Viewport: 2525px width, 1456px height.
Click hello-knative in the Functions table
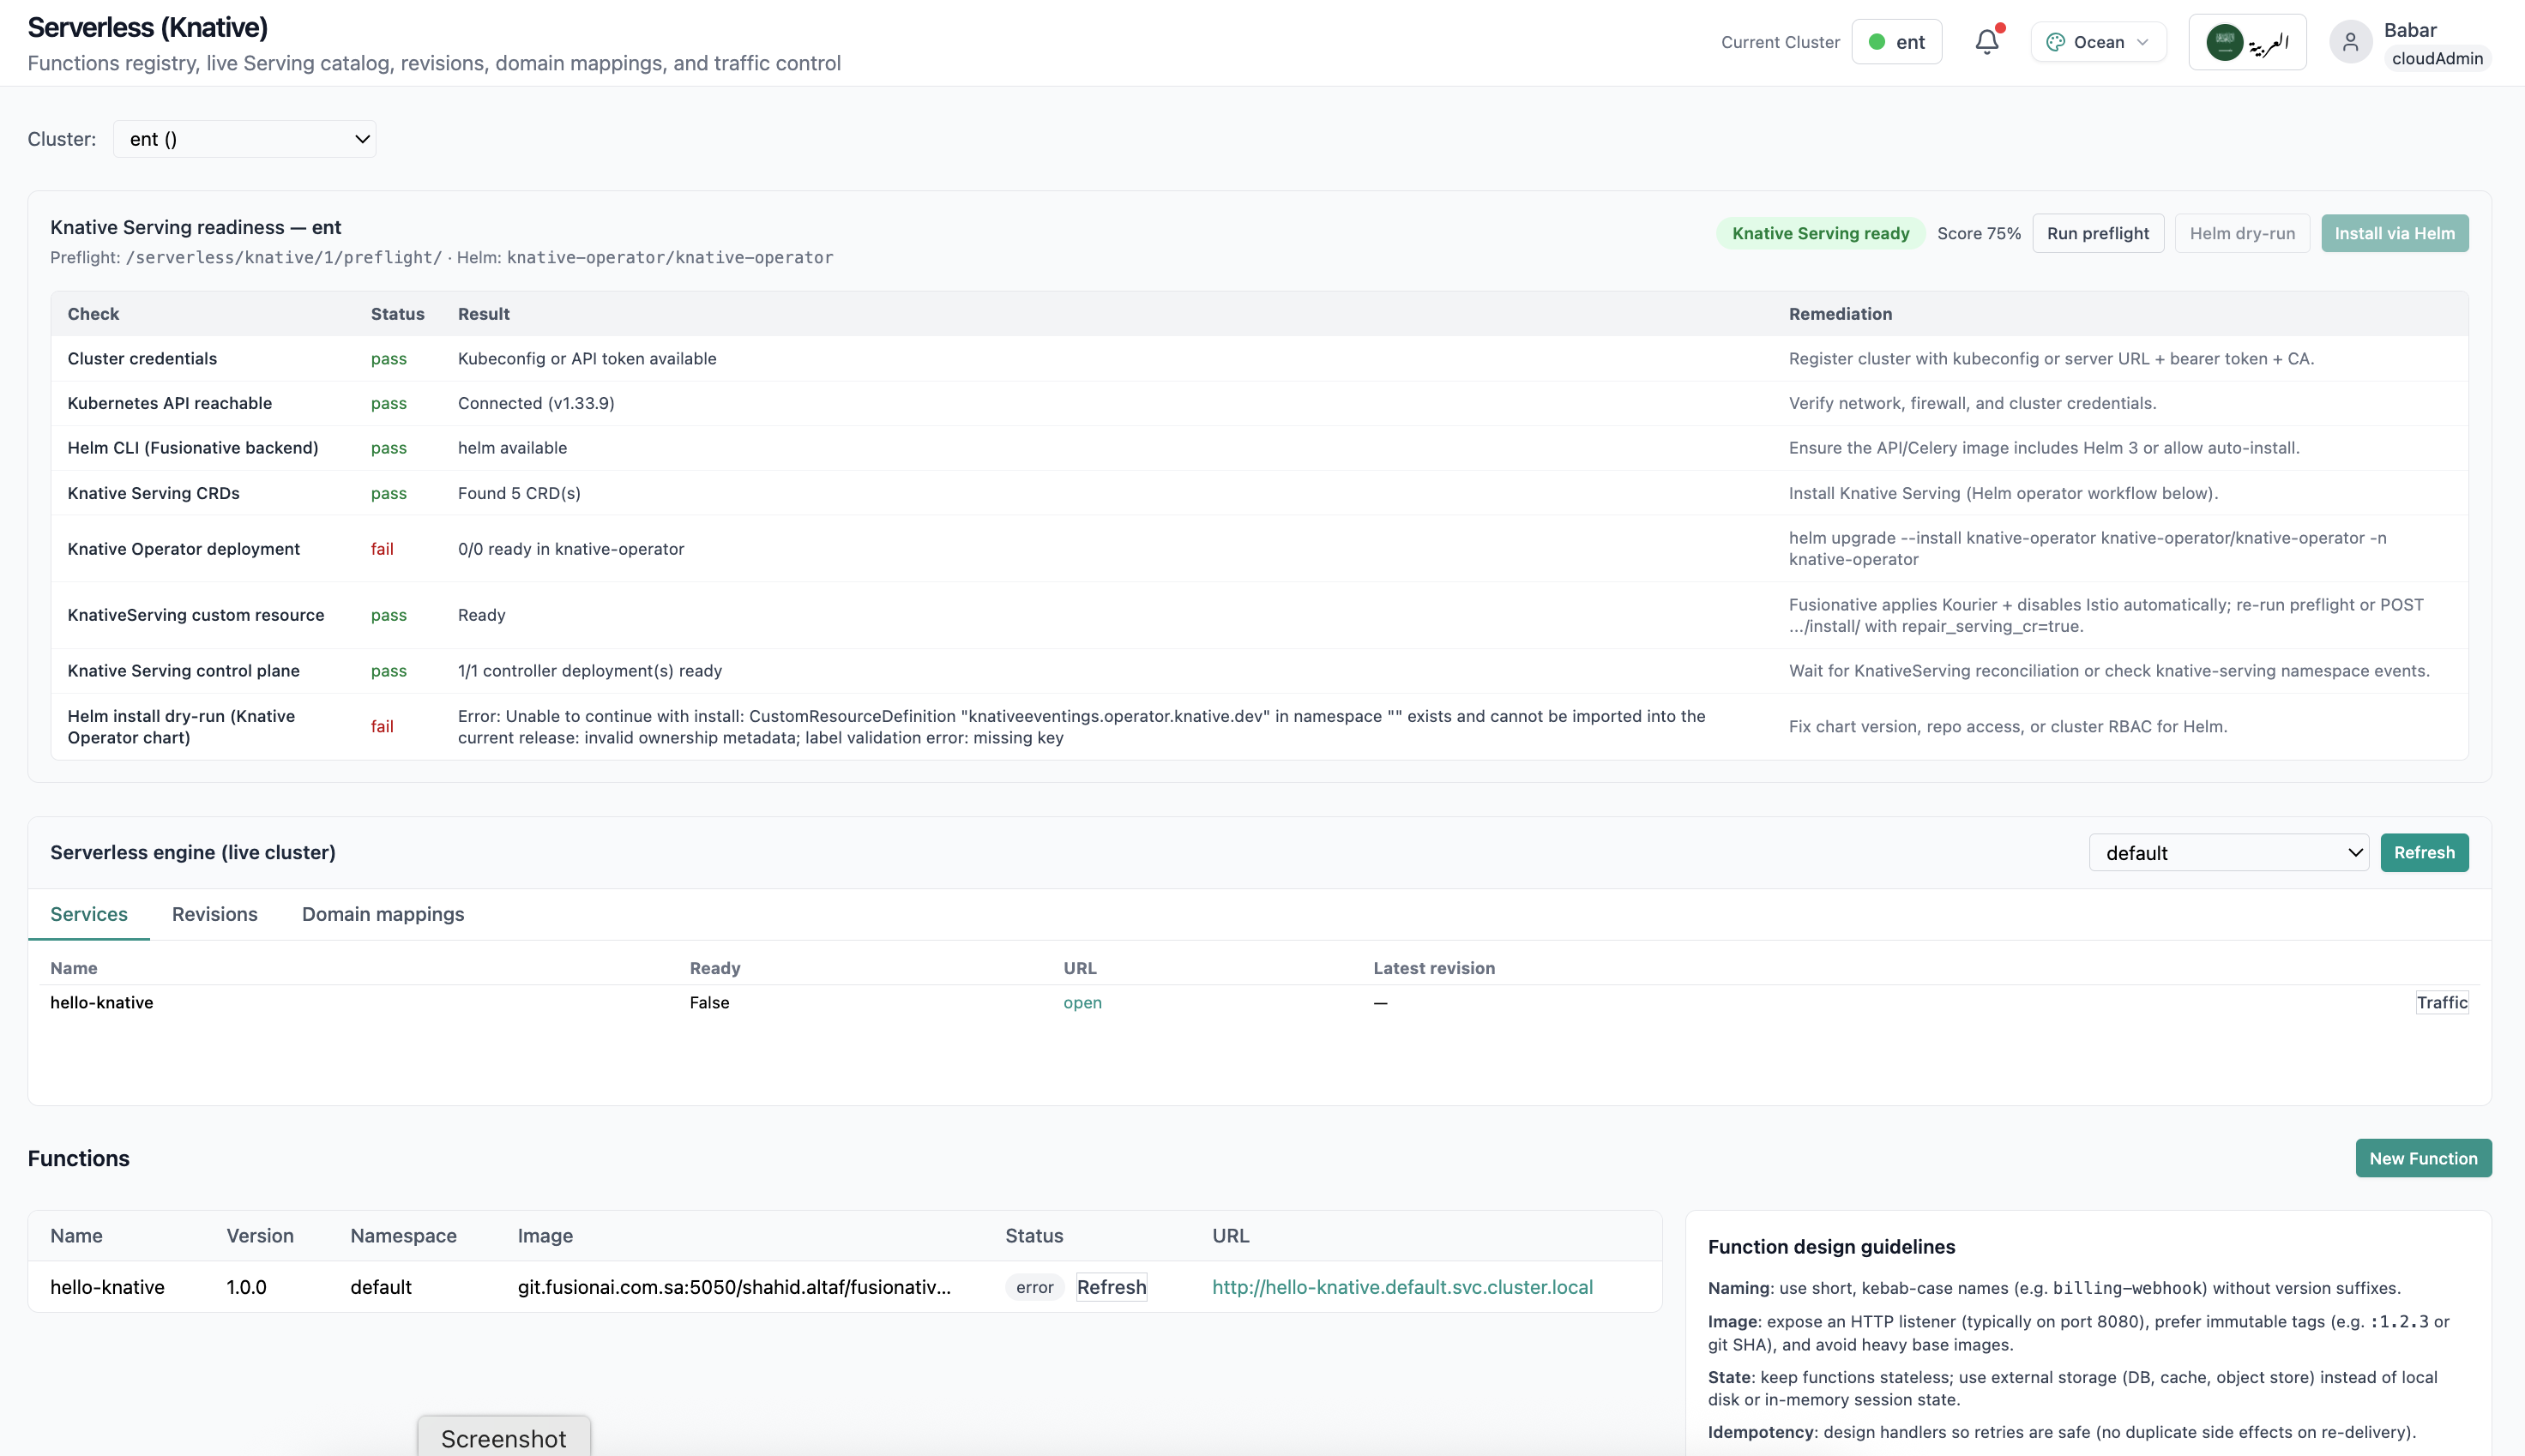107,1287
